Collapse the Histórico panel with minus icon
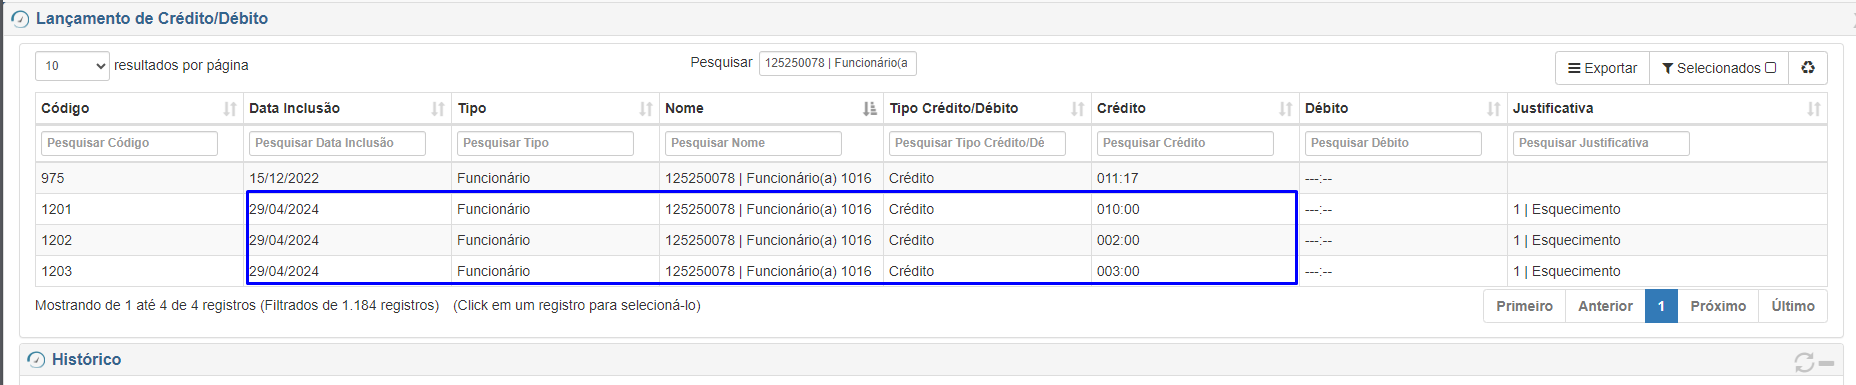1856x385 pixels. pos(1826,363)
